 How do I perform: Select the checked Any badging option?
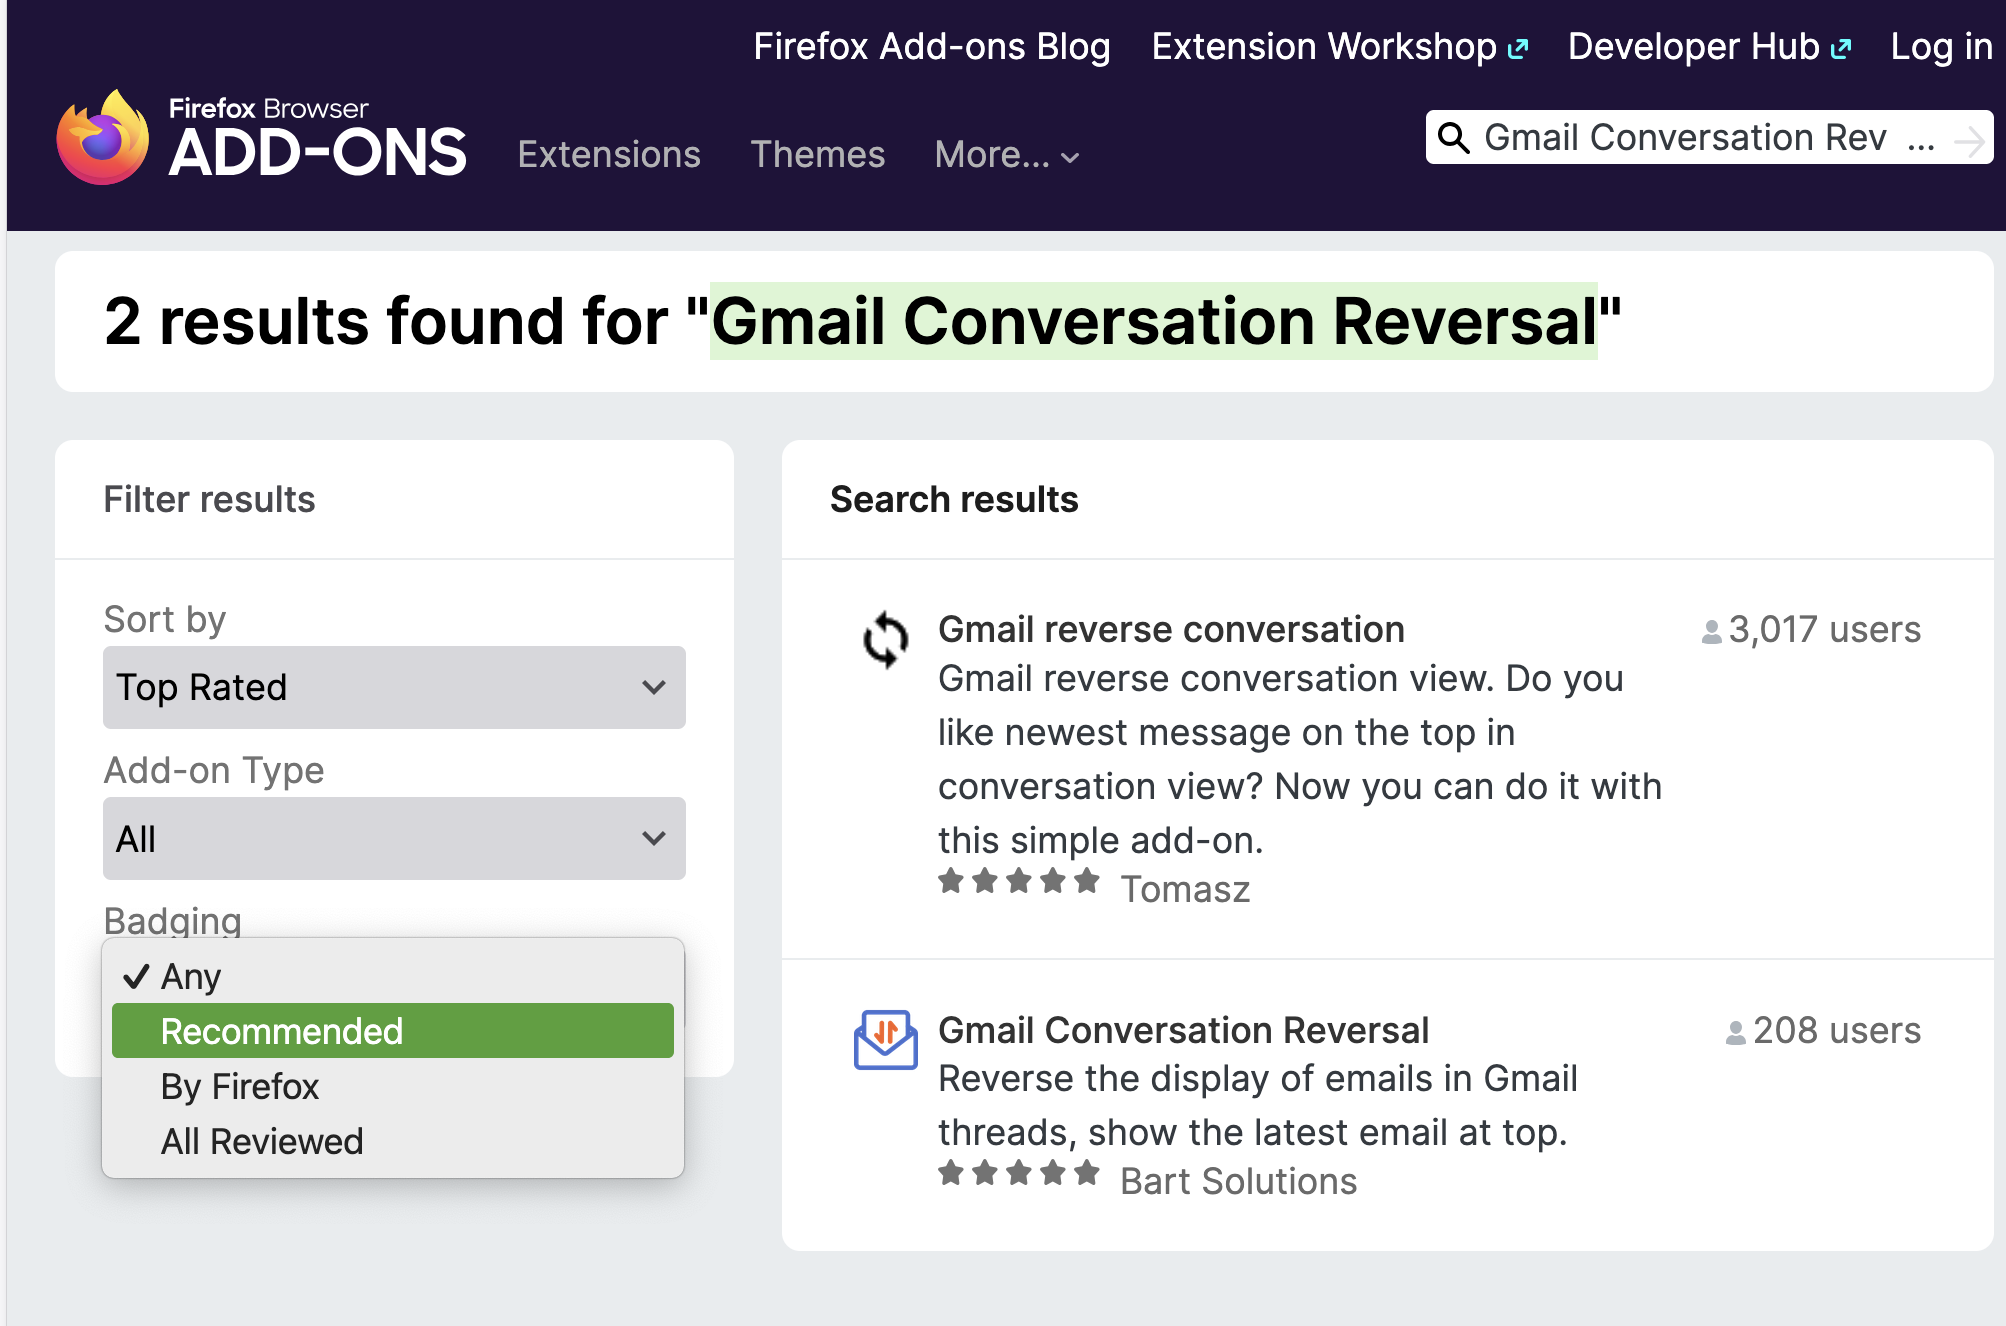pyautogui.click(x=190, y=976)
